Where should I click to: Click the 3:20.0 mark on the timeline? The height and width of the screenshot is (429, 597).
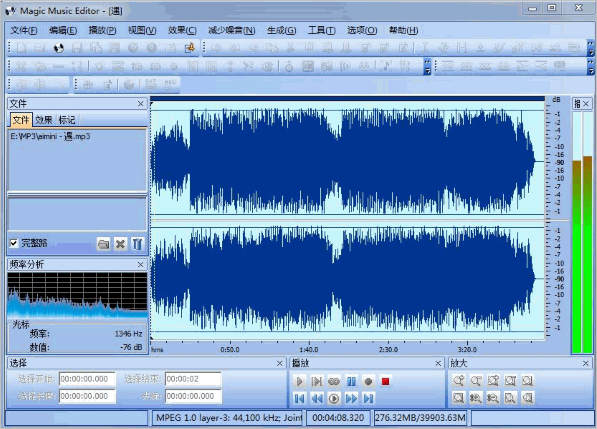click(467, 349)
